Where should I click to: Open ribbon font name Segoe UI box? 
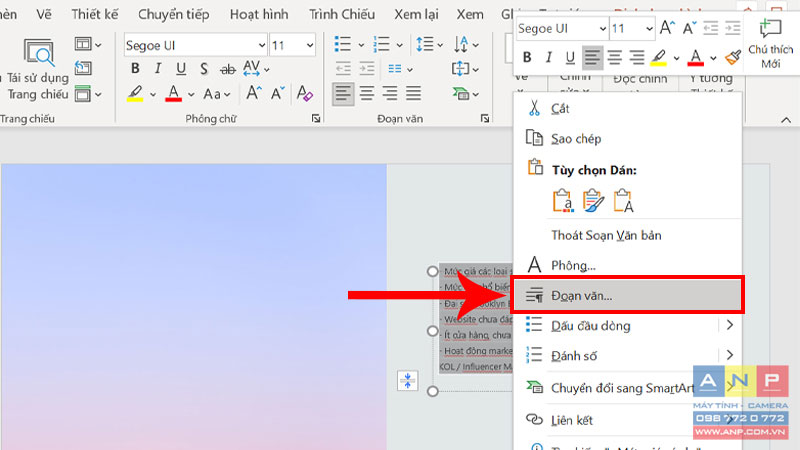click(195, 45)
